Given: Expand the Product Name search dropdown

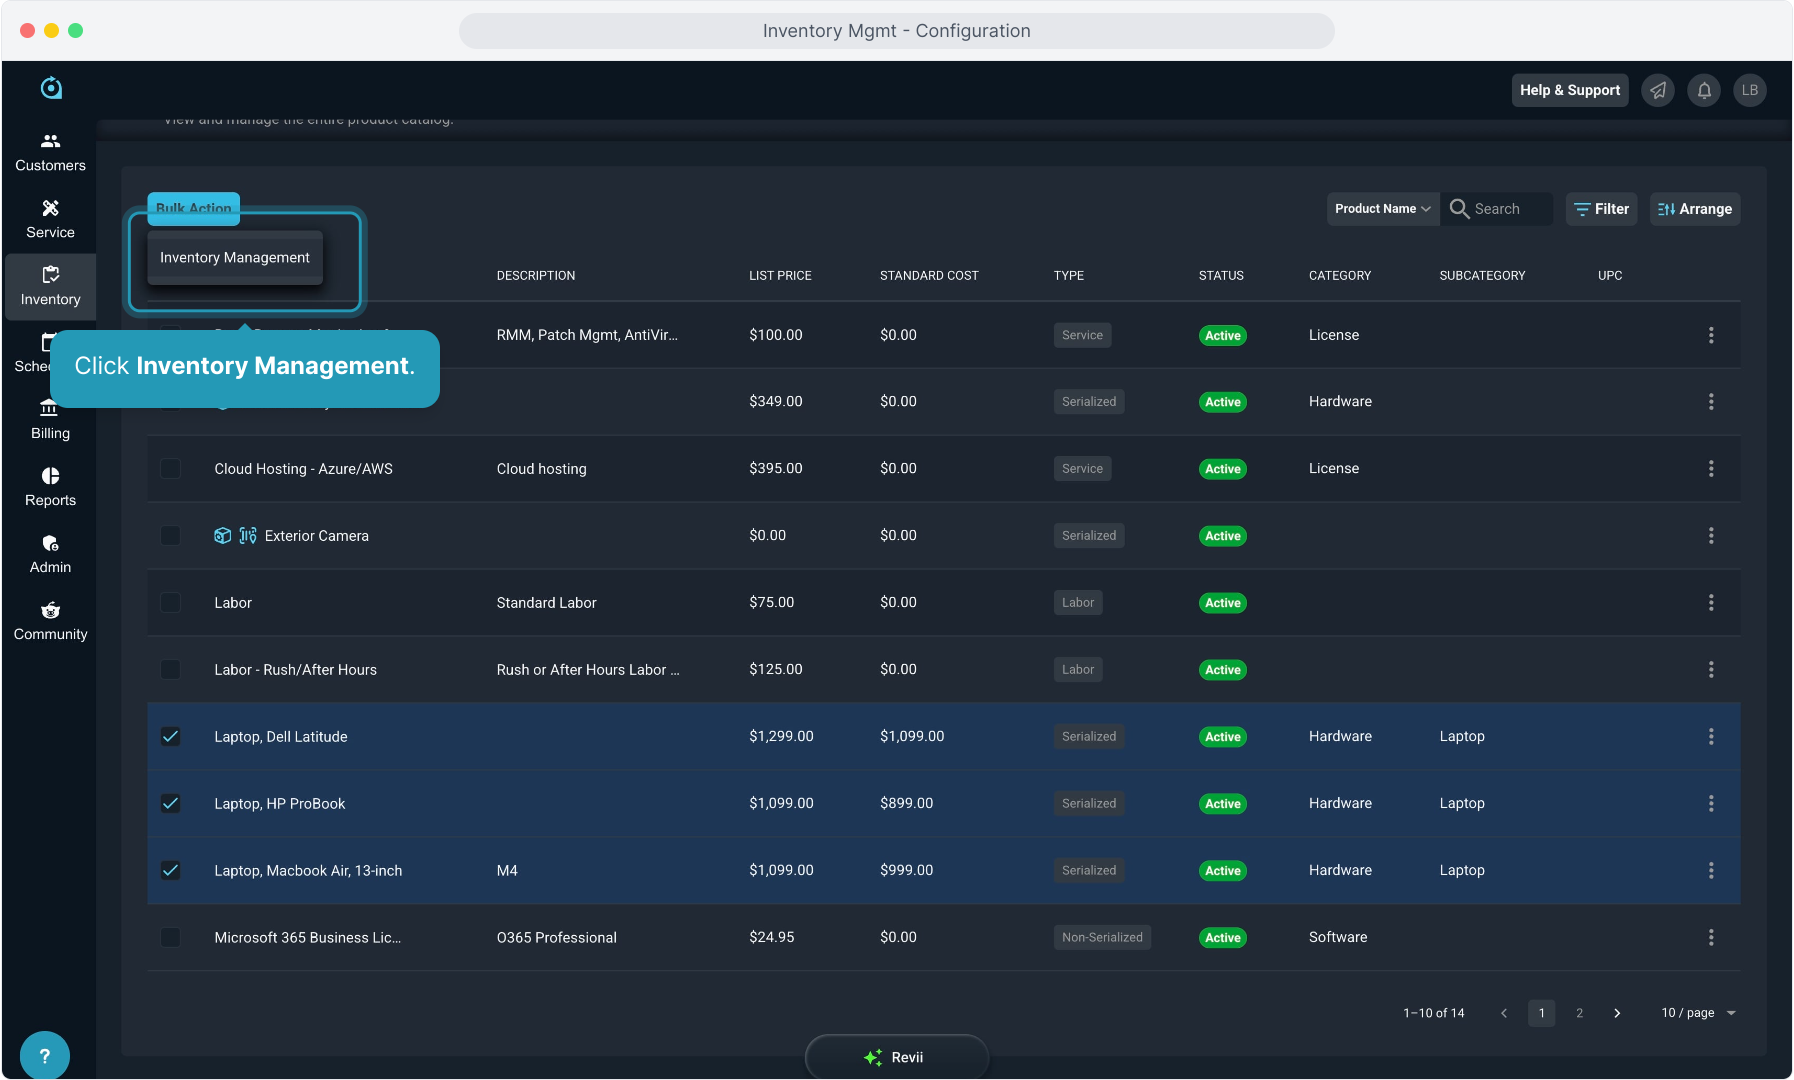Looking at the screenshot, I should 1382,209.
